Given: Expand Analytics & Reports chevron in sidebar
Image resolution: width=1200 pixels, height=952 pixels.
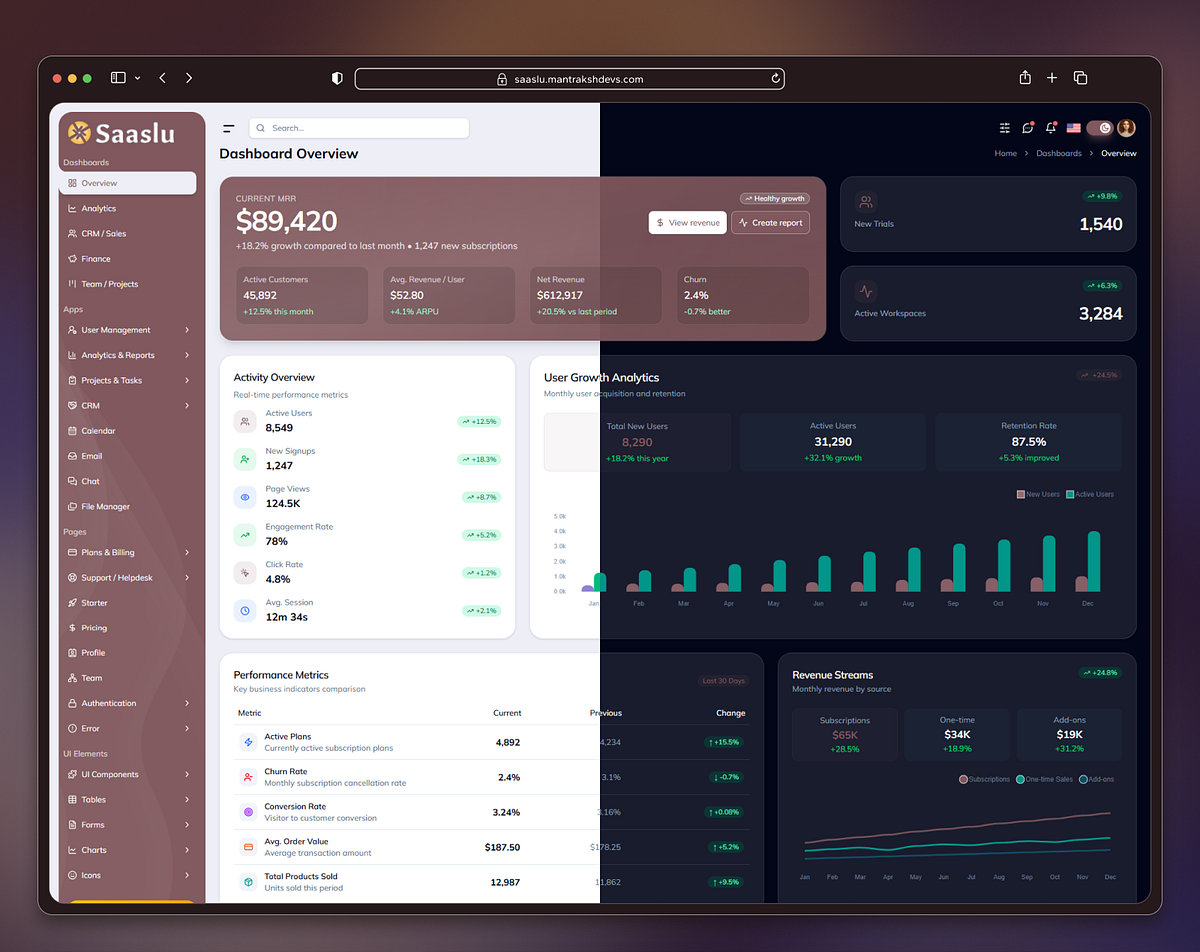Looking at the screenshot, I should point(187,355).
